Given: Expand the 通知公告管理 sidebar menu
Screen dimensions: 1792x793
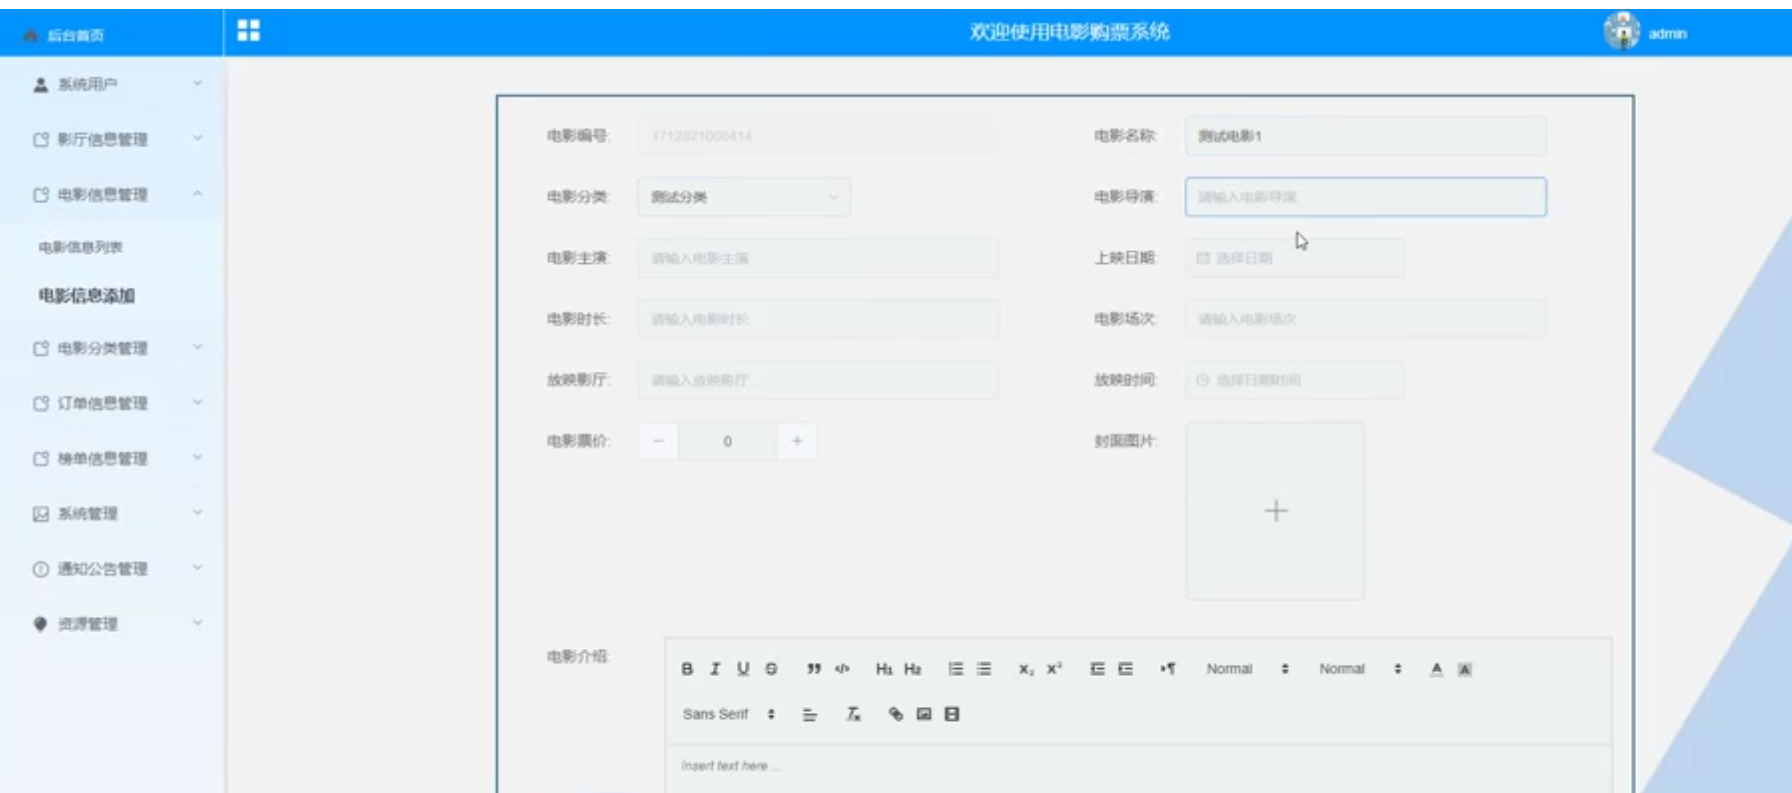Looking at the screenshot, I should pos(112,568).
